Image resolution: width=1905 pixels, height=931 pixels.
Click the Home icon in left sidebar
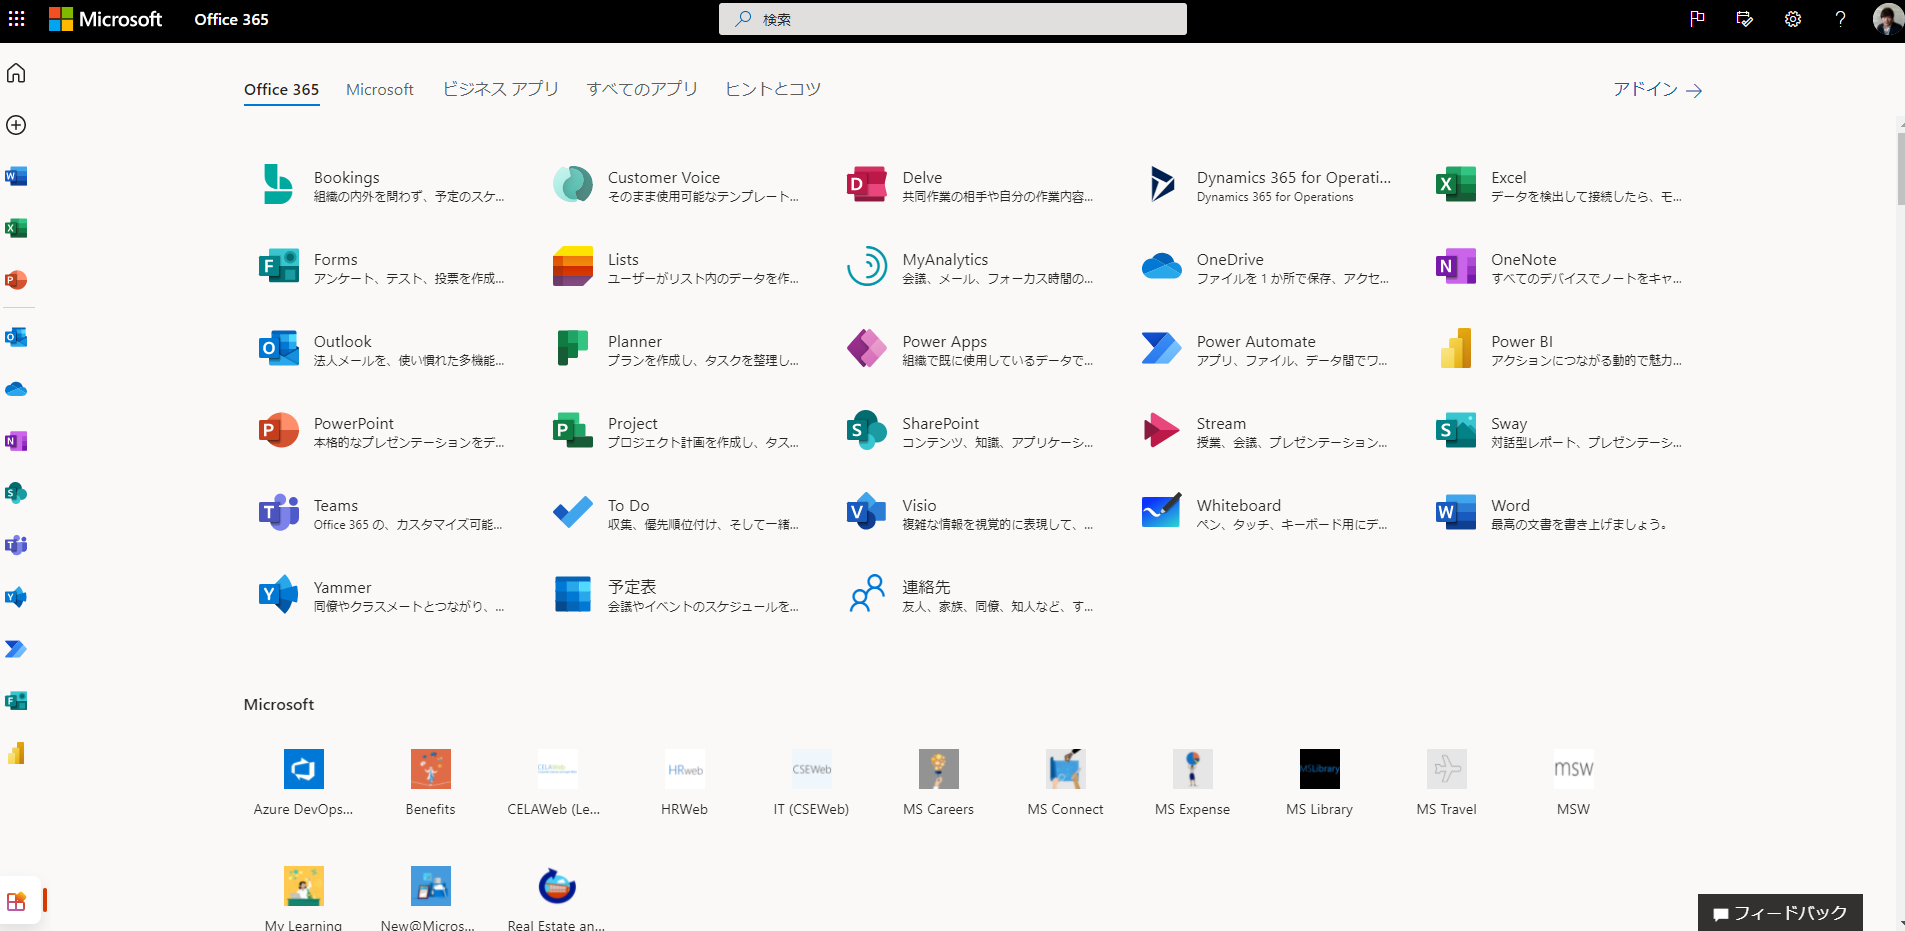[16, 73]
